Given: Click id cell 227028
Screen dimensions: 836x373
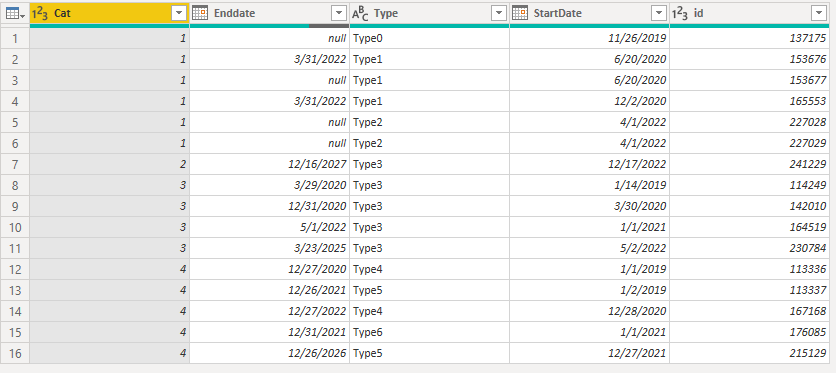Looking at the screenshot, I should tap(749, 122).
